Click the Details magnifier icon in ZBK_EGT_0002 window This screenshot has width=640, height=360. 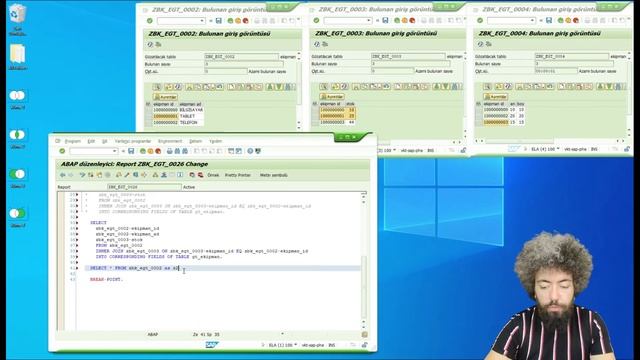click(x=157, y=87)
